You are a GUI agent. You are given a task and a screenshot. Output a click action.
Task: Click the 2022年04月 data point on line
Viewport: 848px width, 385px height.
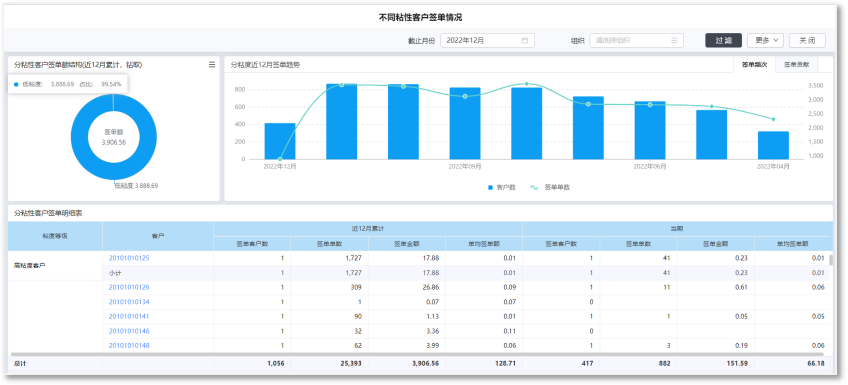point(773,120)
